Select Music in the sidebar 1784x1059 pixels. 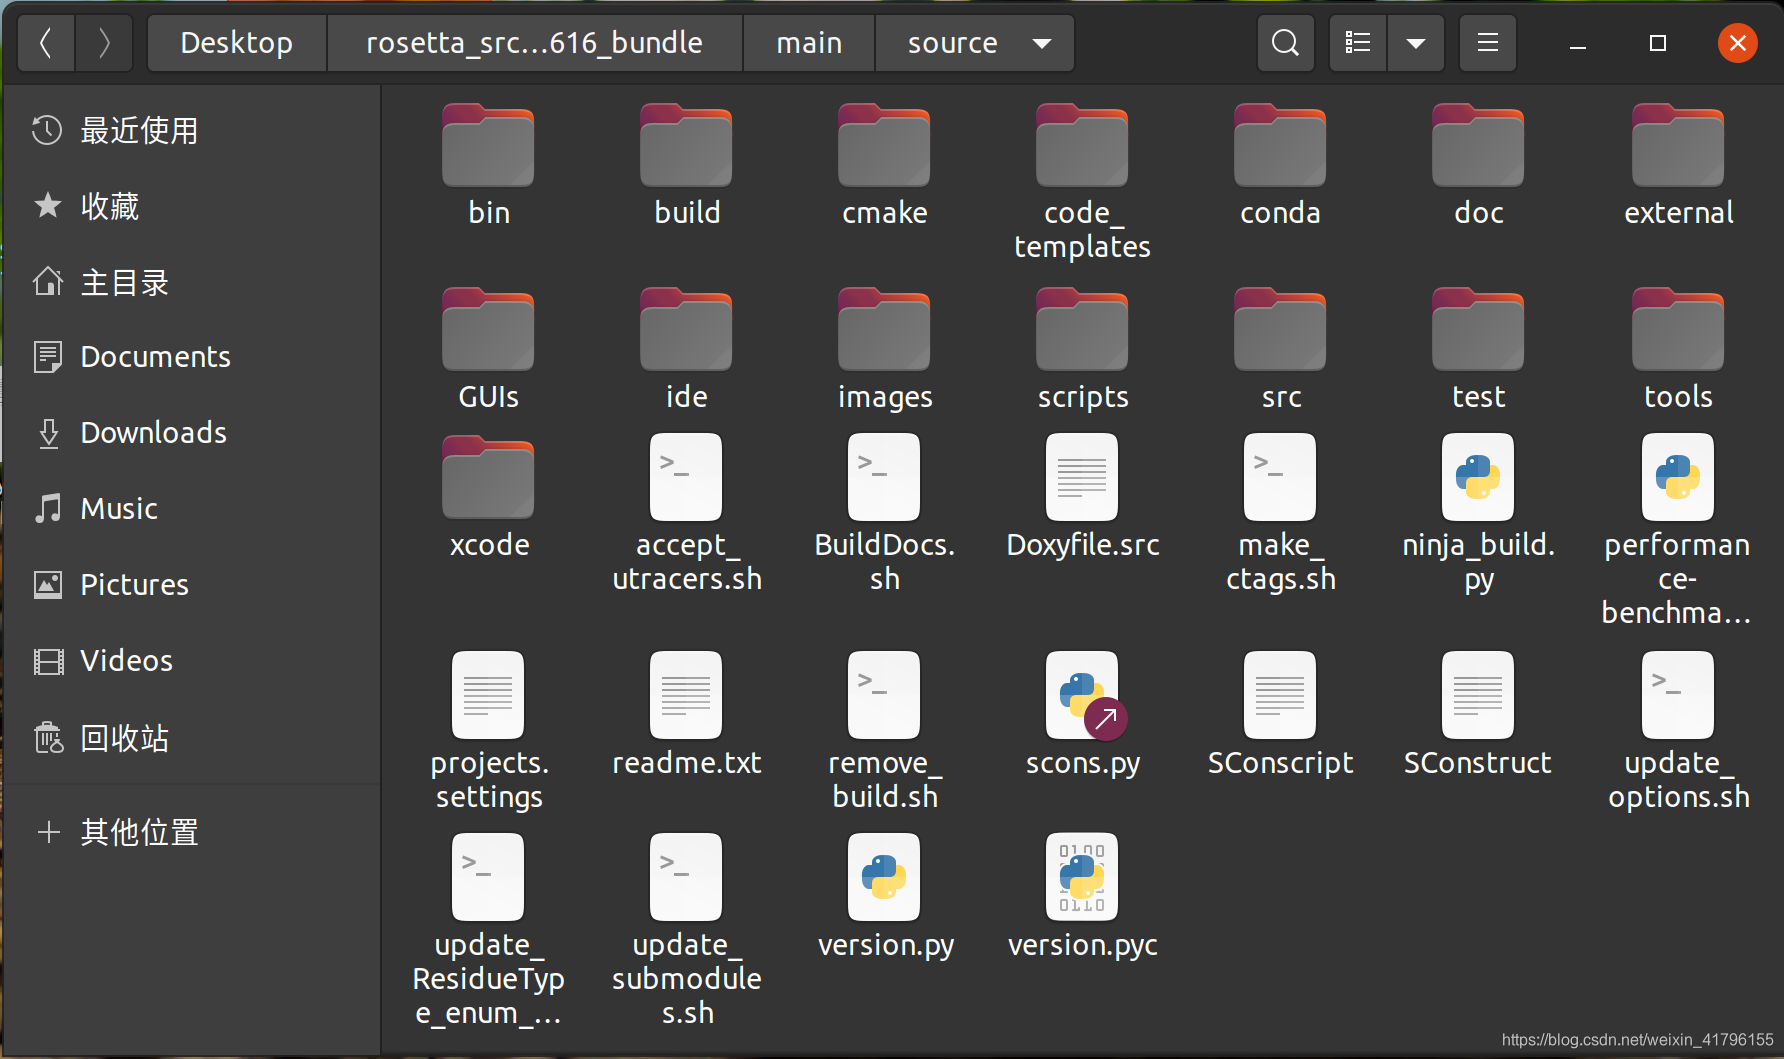tap(190, 509)
